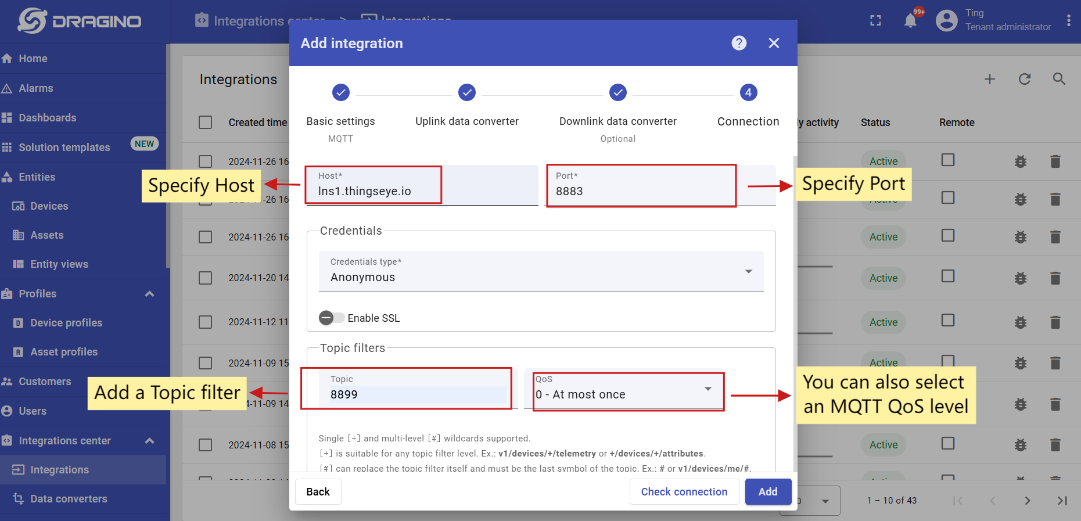
Task: Toggle Remote checkbox in 2024-11-12 row
Action: (x=948, y=320)
